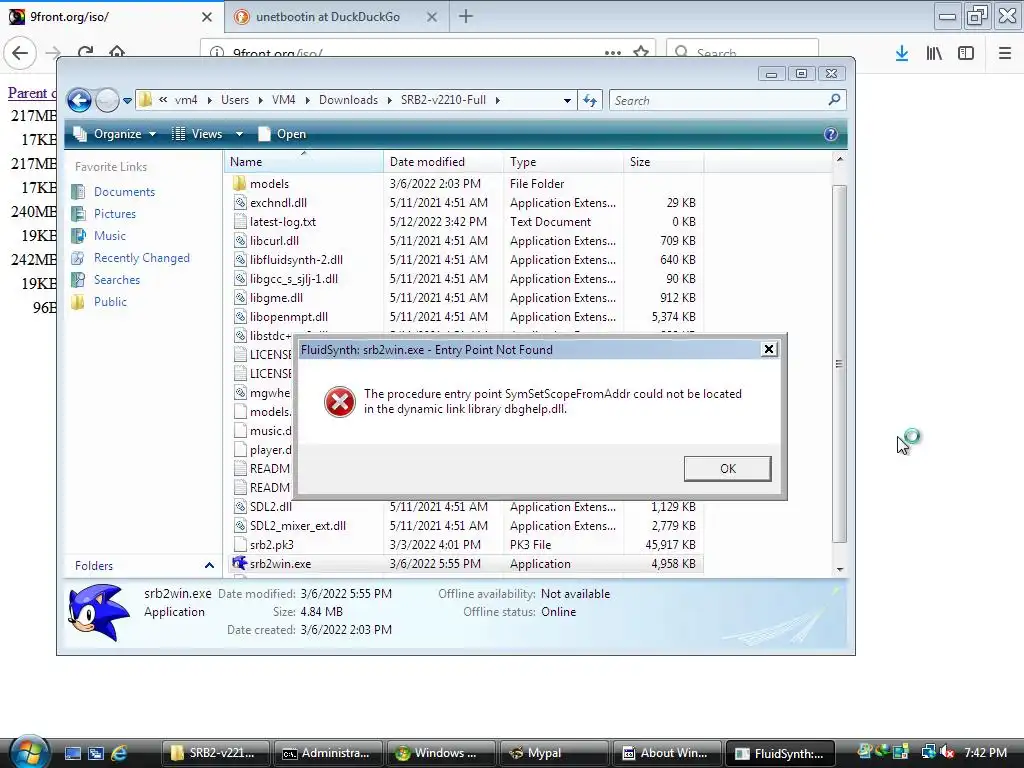This screenshot has width=1024, height=768.
Task: Open browser downloads arrow icon
Action: tap(902, 54)
